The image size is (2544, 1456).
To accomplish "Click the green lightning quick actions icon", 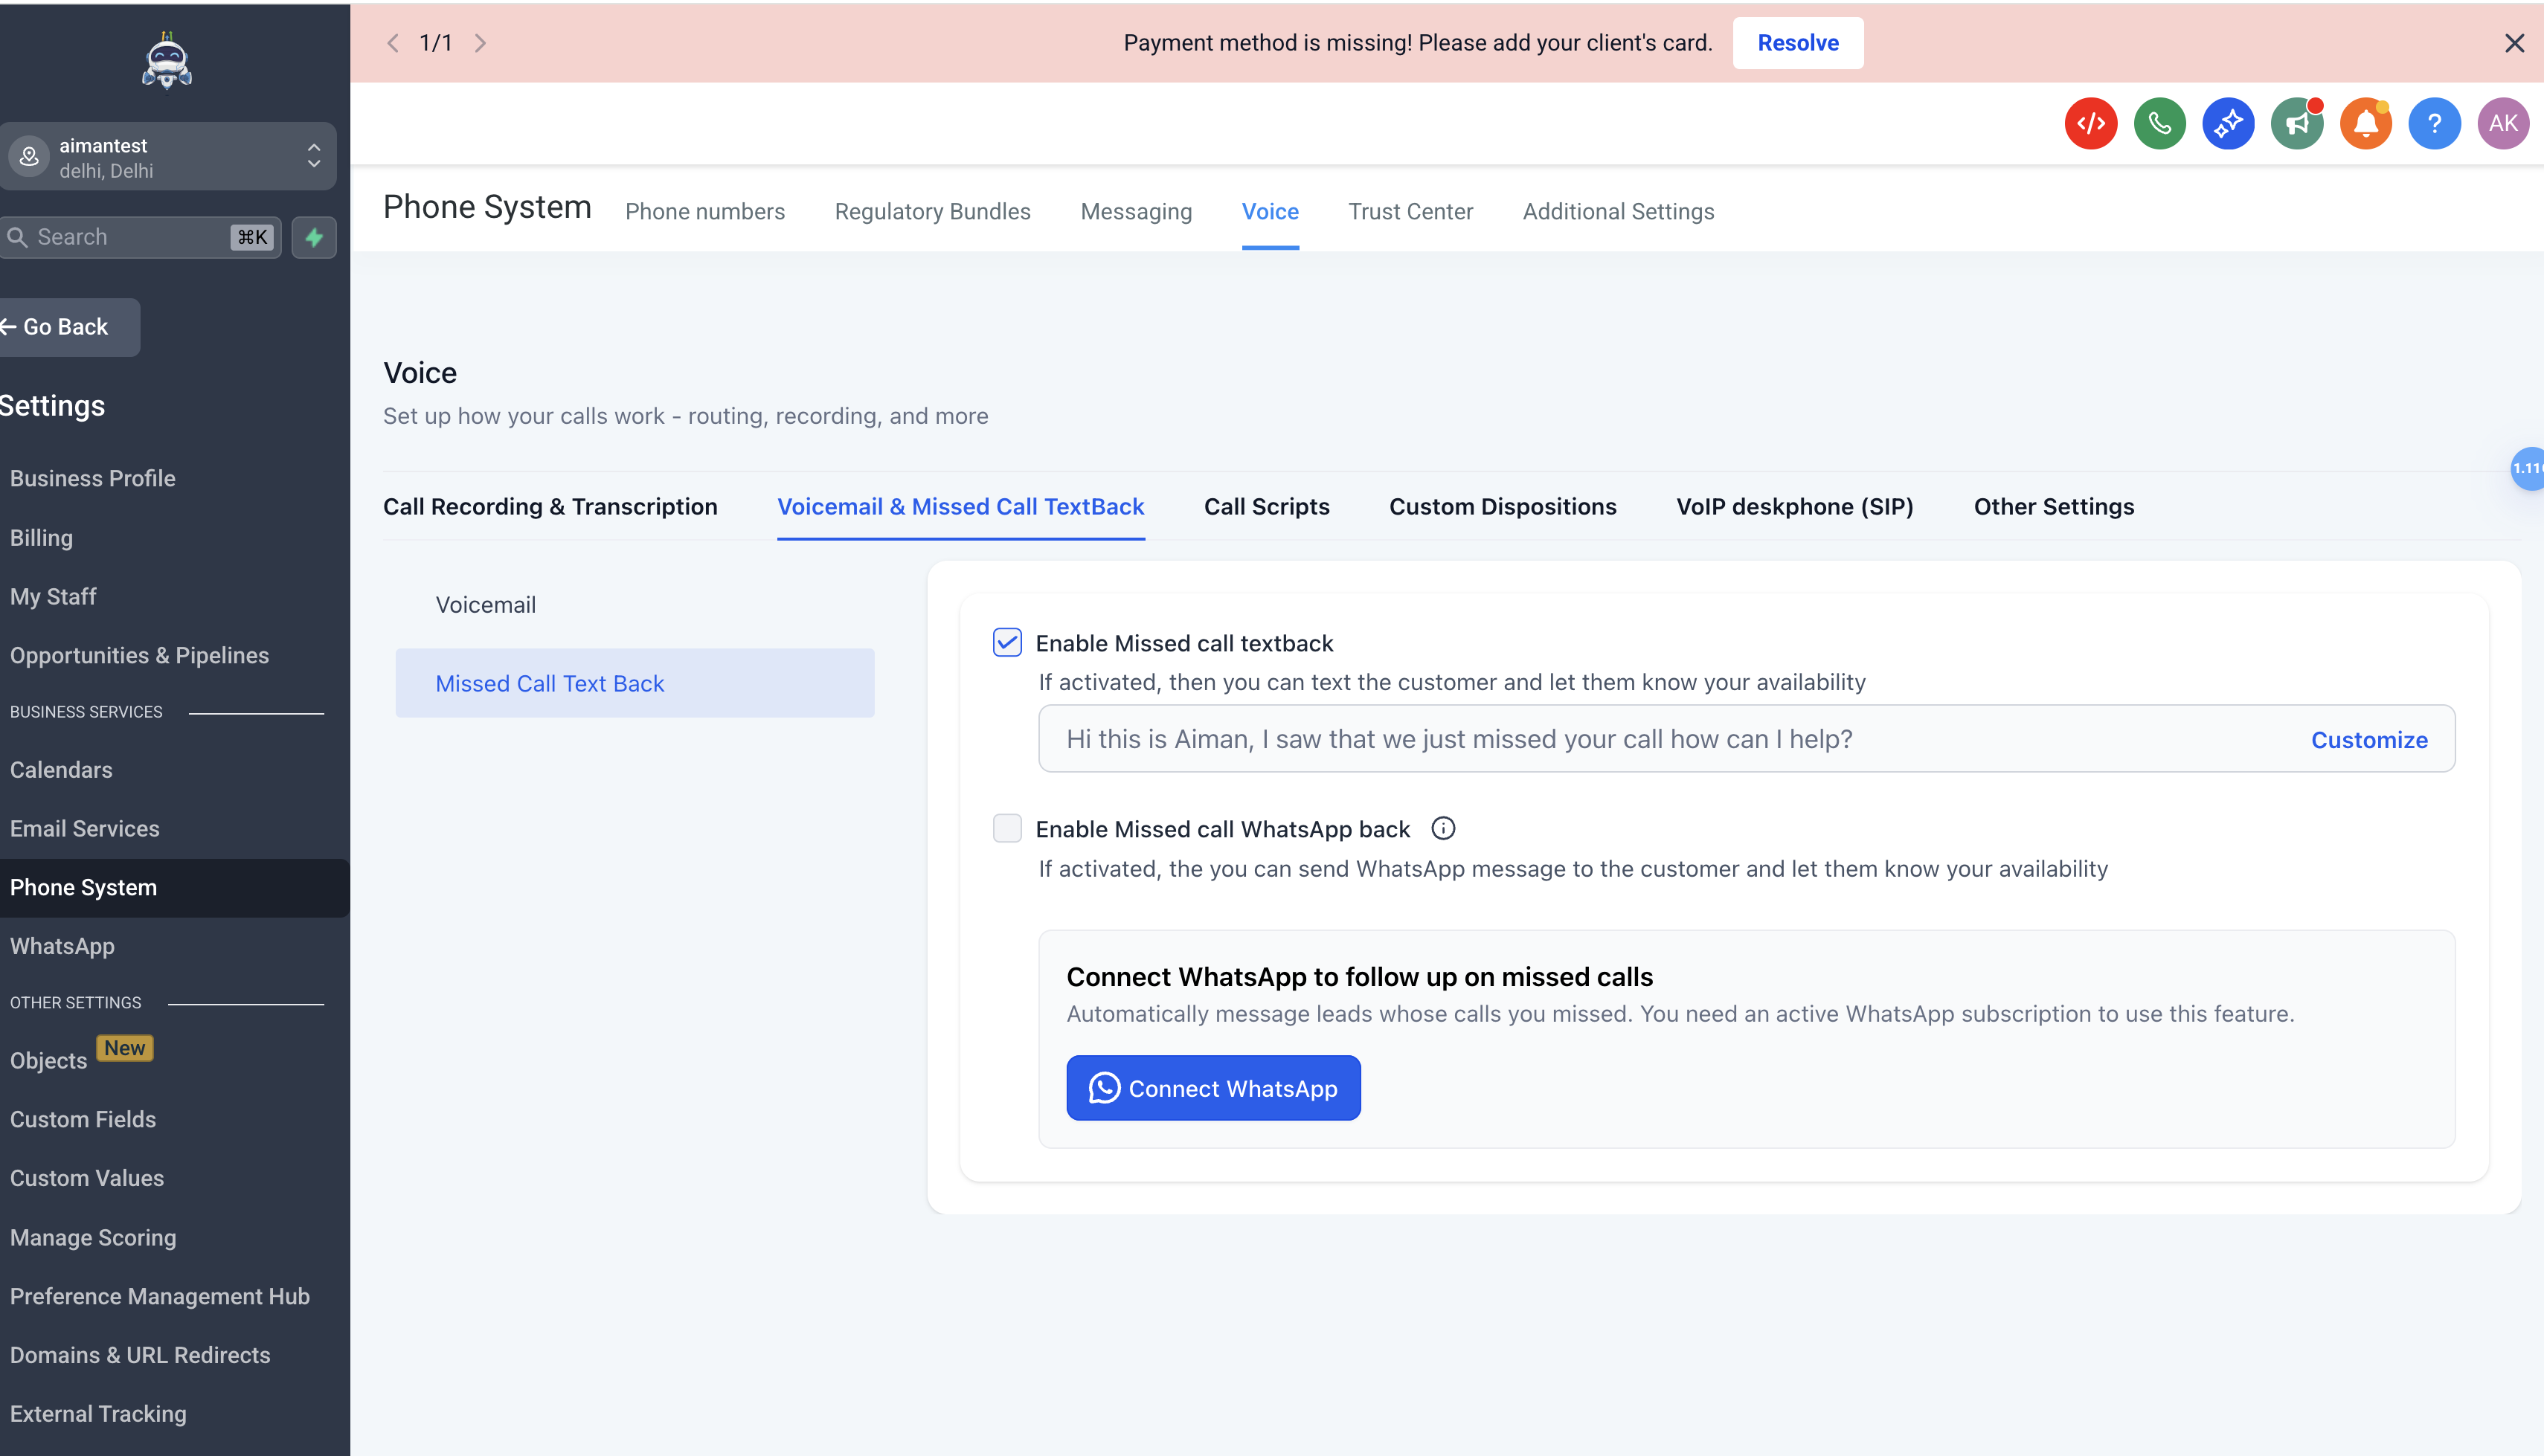I will (x=314, y=237).
